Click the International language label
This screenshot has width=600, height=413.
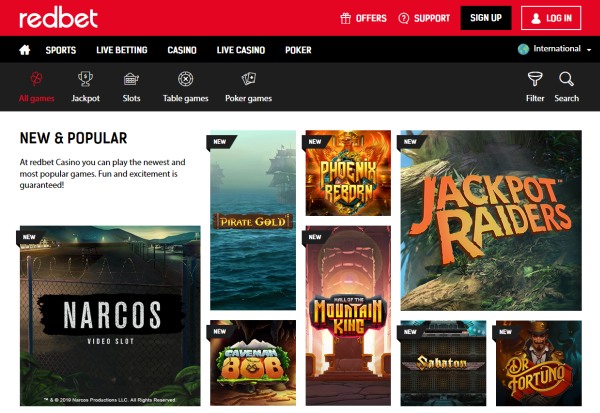point(557,49)
